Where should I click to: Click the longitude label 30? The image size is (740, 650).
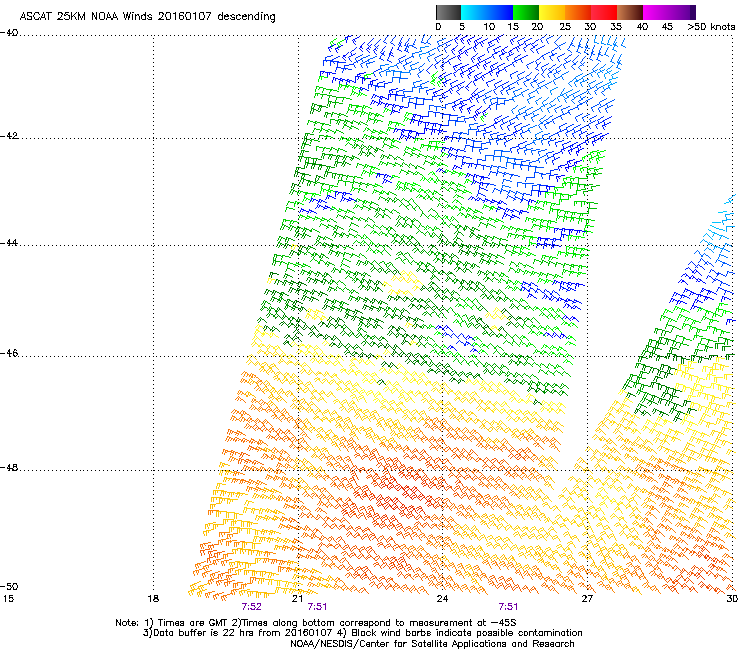pos(732,599)
